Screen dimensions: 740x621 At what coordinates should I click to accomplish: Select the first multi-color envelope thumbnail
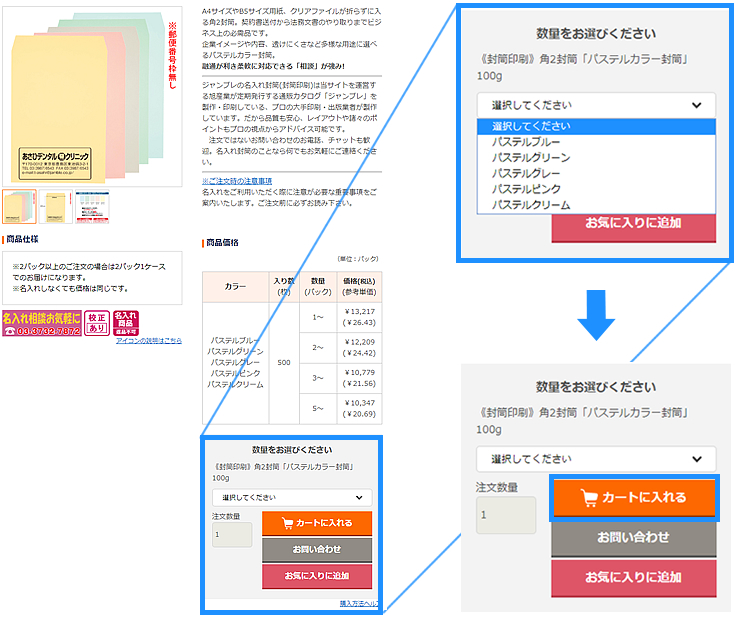tap(19, 205)
